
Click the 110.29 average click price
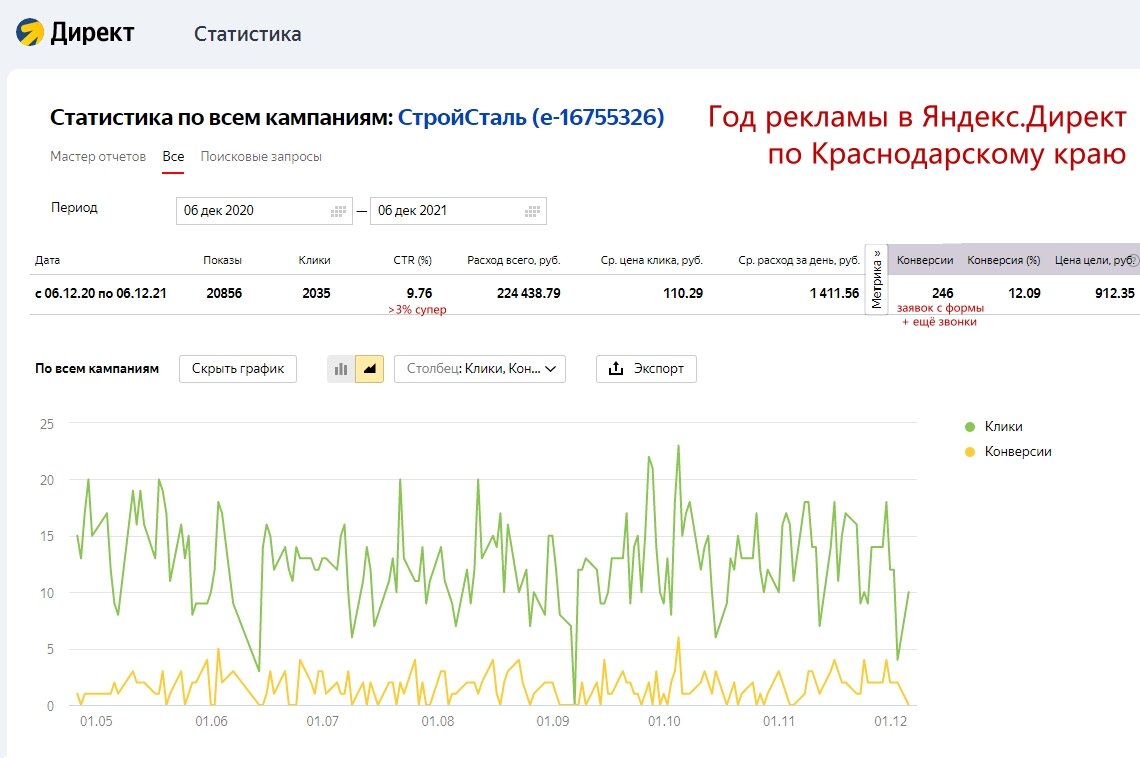[683, 294]
